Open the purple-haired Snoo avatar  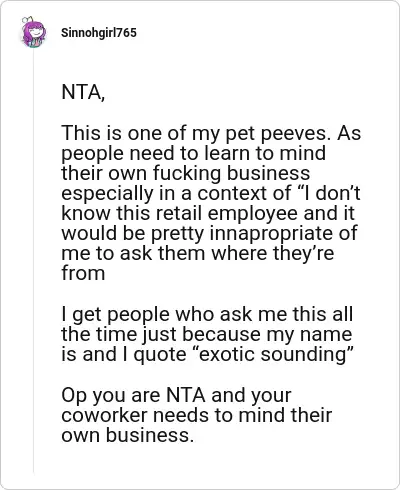33,32
